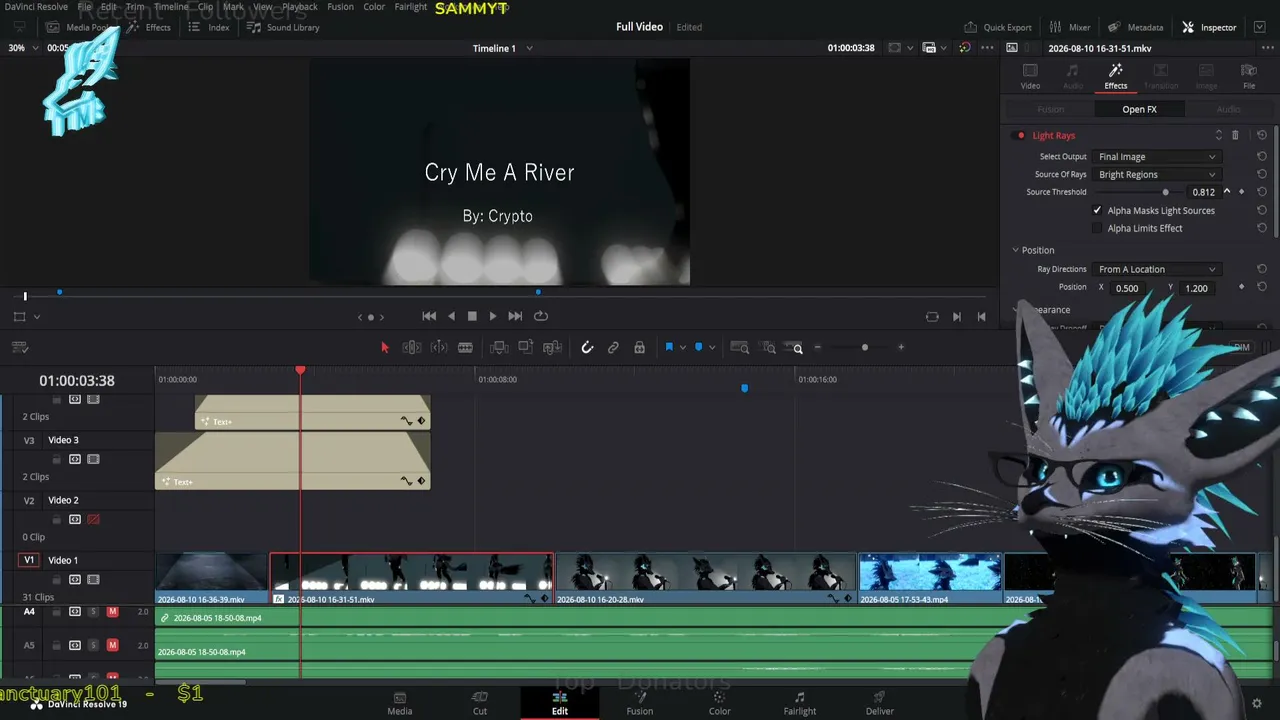Reset the Select Output parameter
The image size is (1280, 720).
click(x=1262, y=157)
